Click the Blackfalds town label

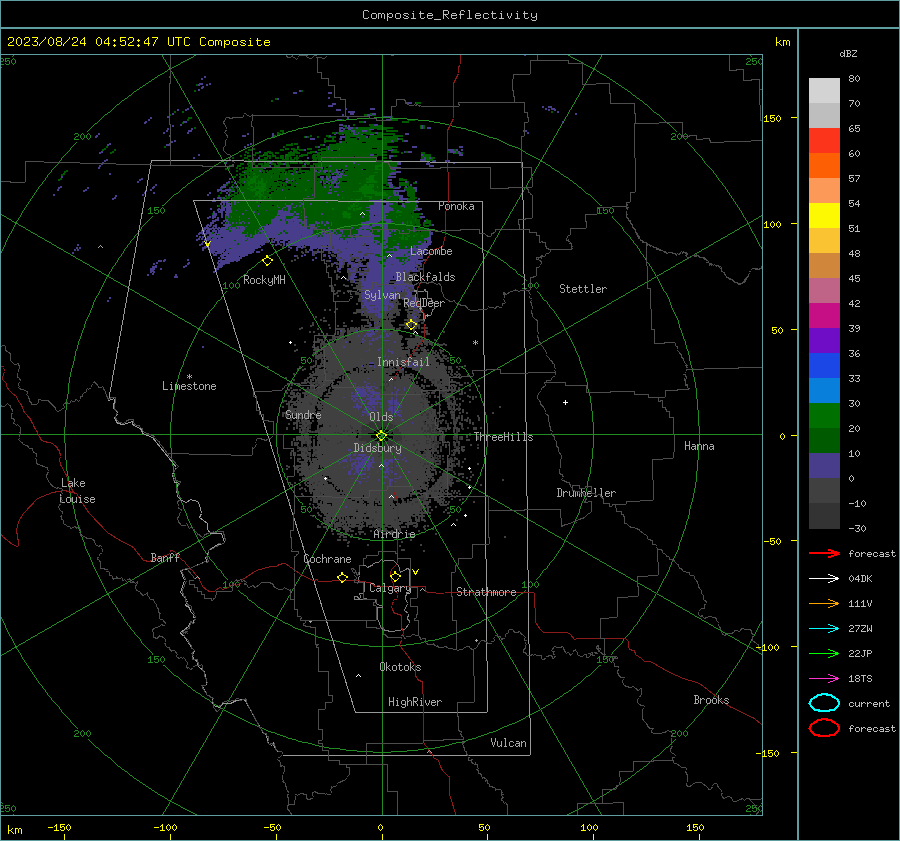pyautogui.click(x=425, y=277)
